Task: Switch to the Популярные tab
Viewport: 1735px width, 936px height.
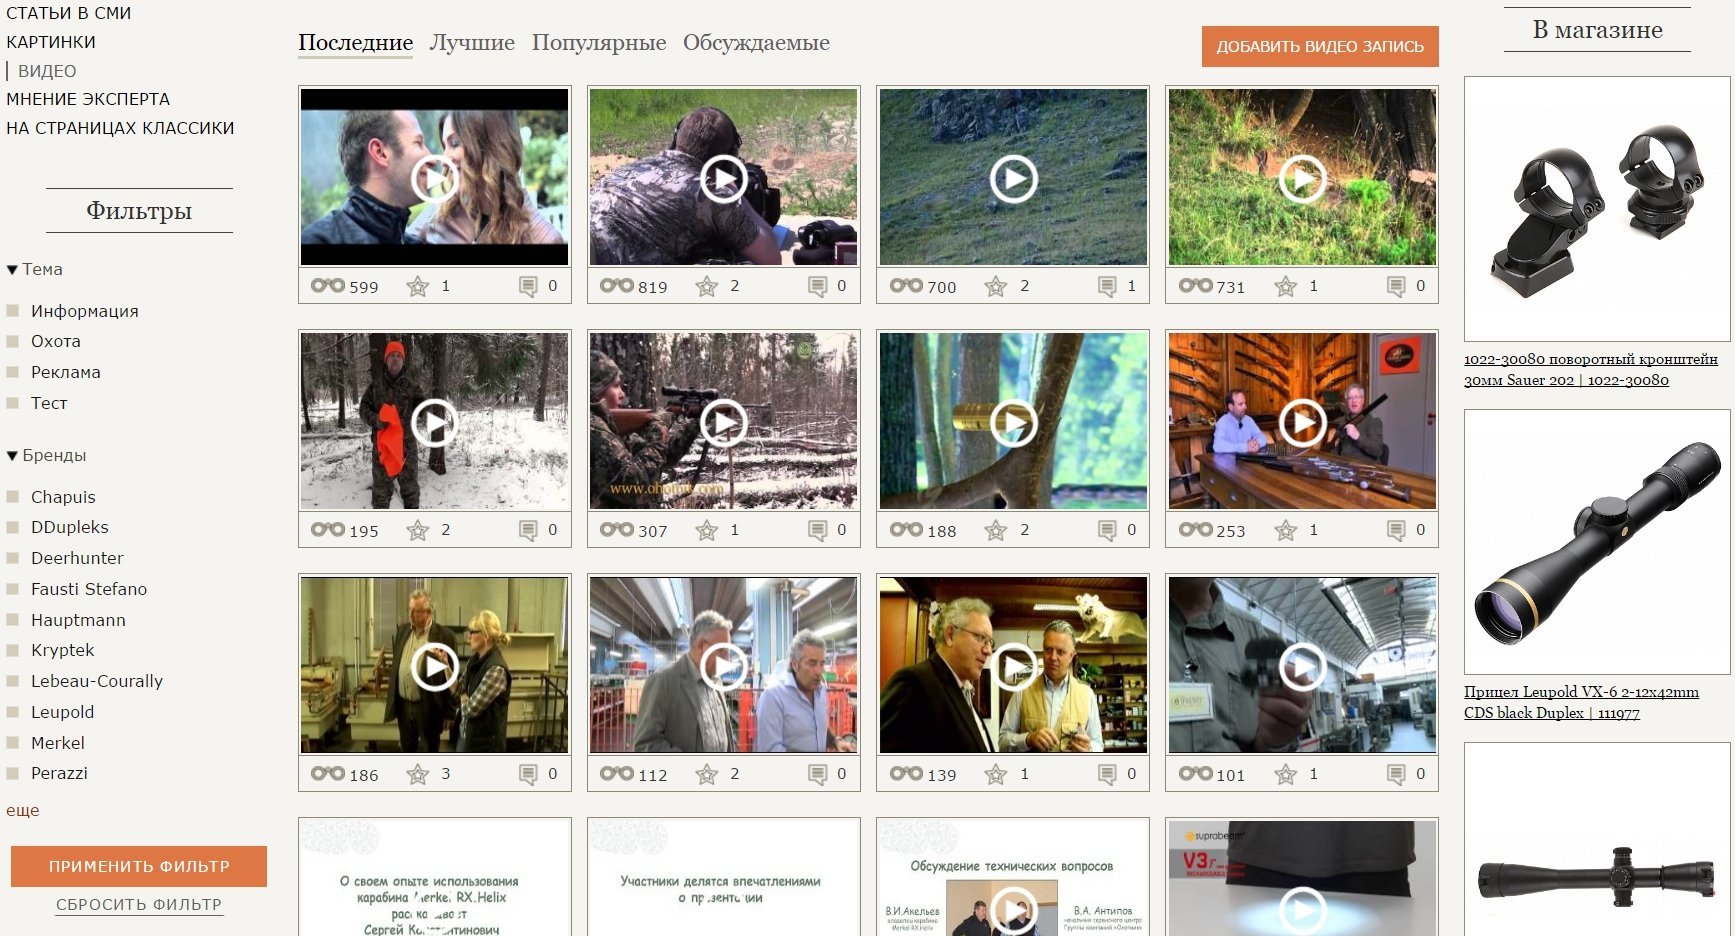Action: tap(599, 43)
